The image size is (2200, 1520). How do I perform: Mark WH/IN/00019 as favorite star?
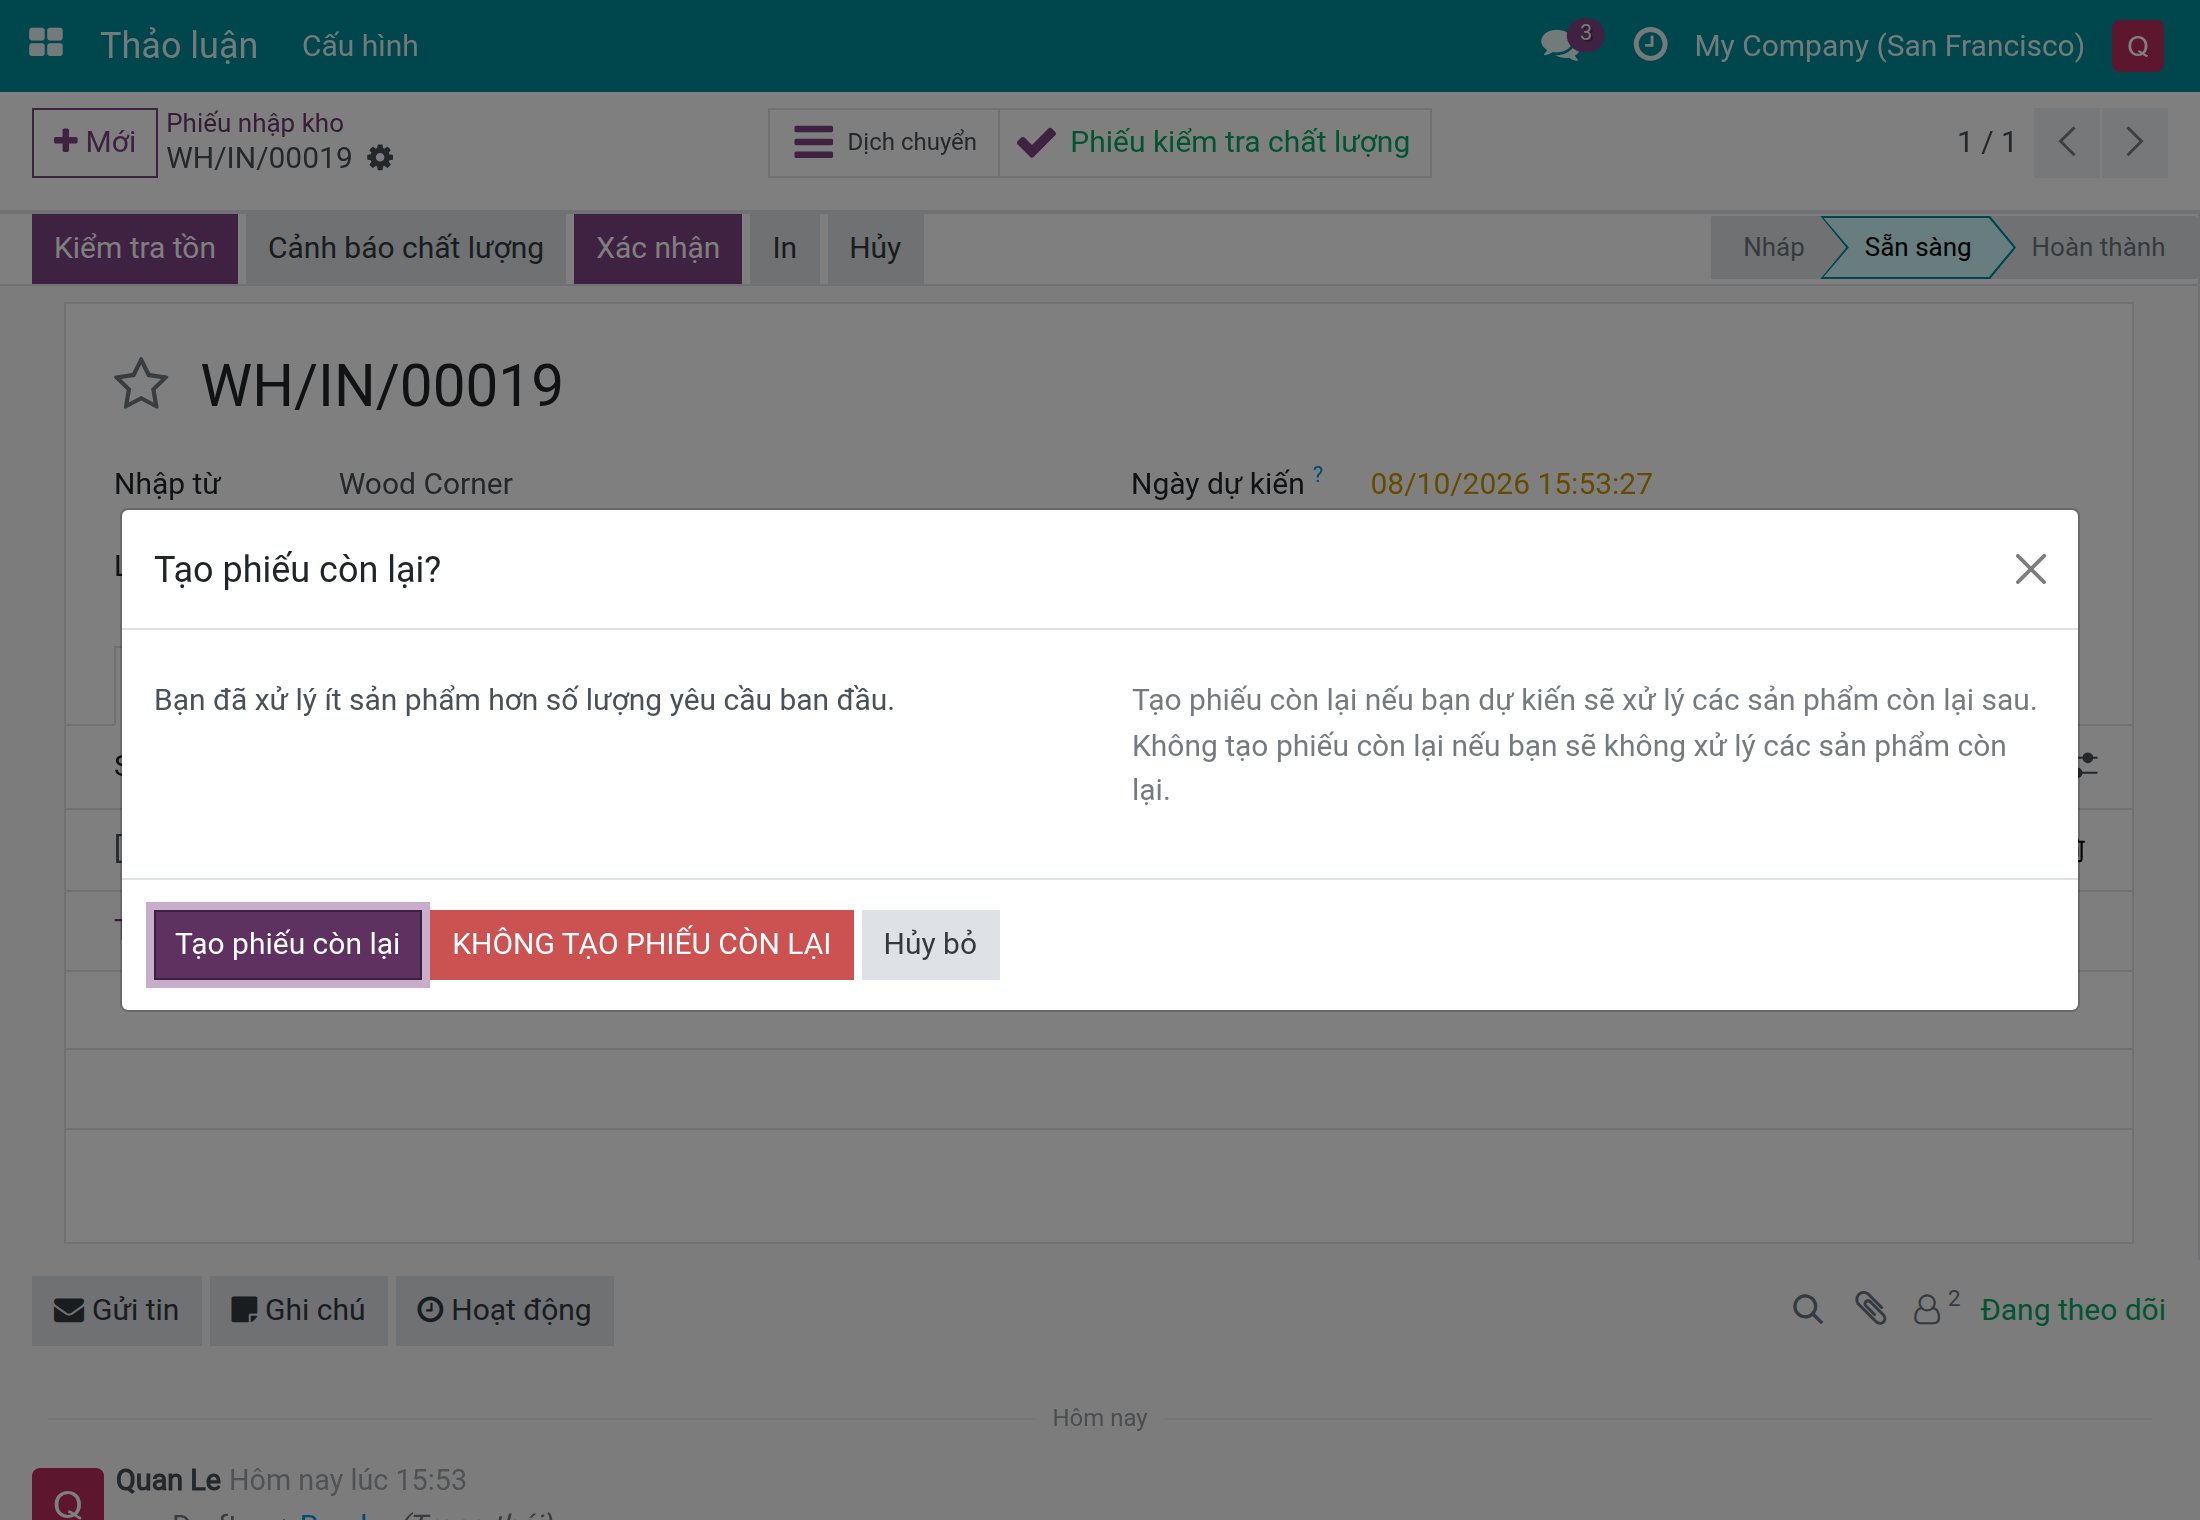click(x=140, y=385)
